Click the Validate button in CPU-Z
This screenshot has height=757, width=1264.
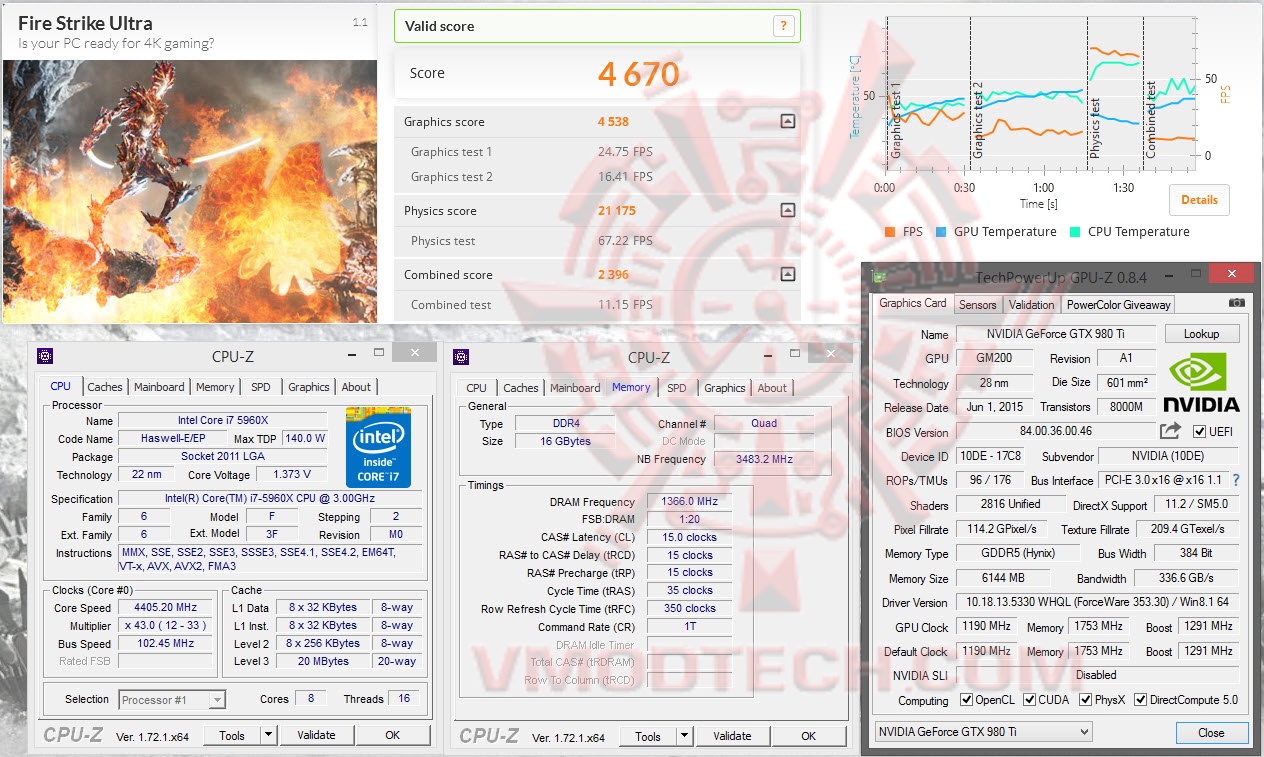pyautogui.click(x=317, y=735)
